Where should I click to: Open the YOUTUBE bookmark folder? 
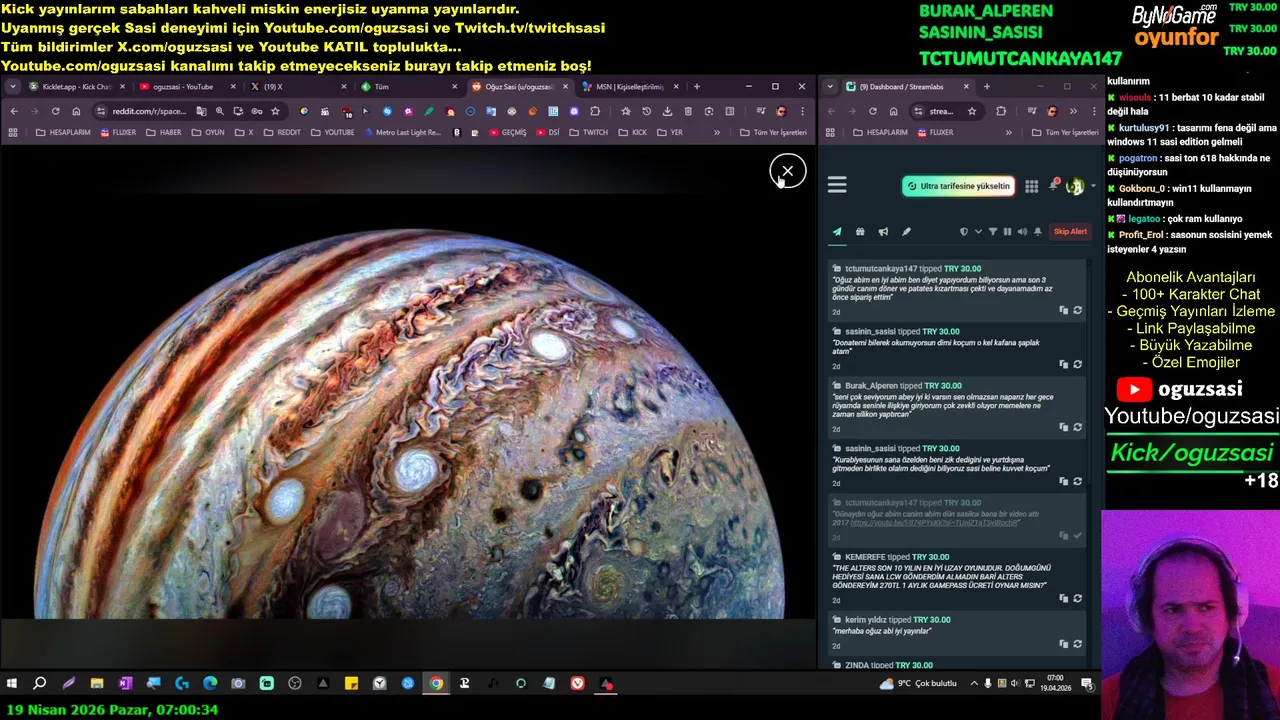click(332, 132)
